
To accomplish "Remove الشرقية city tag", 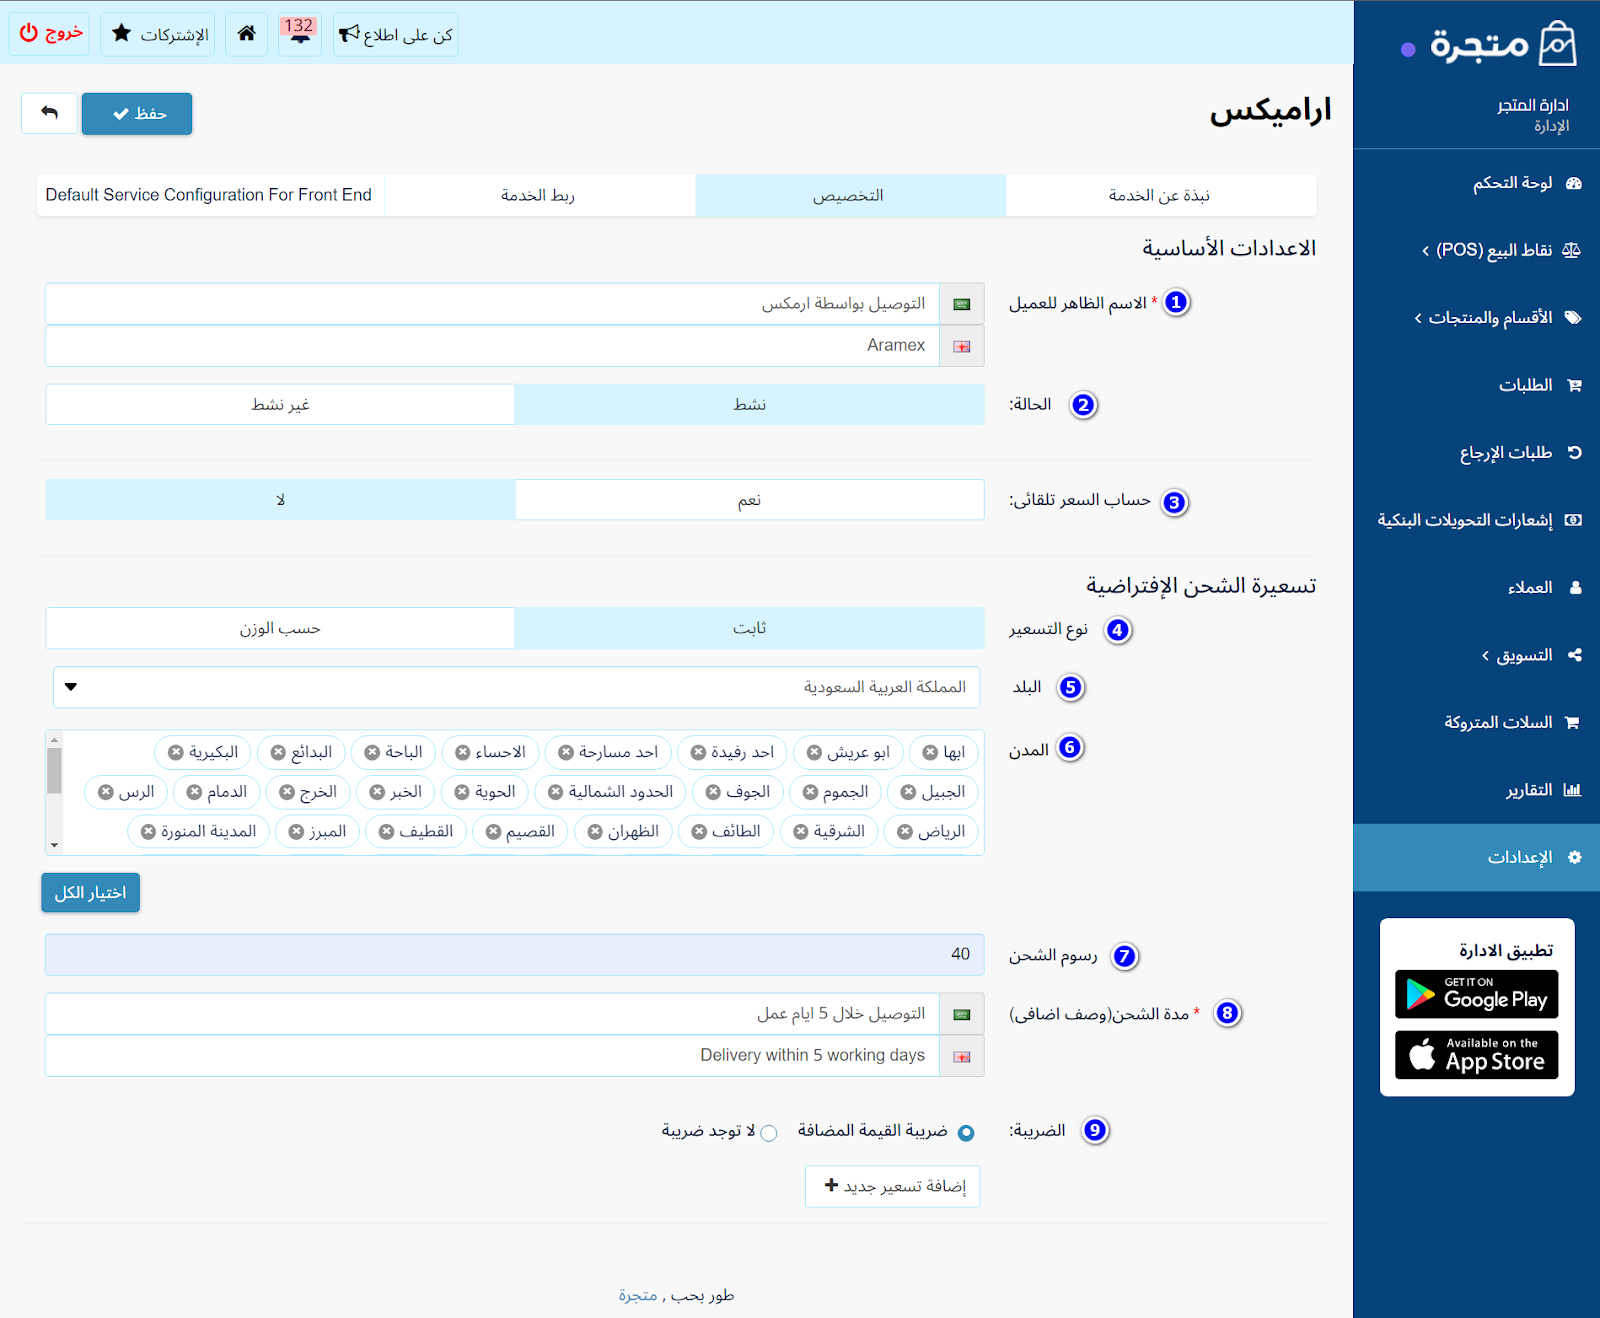I will coord(801,831).
